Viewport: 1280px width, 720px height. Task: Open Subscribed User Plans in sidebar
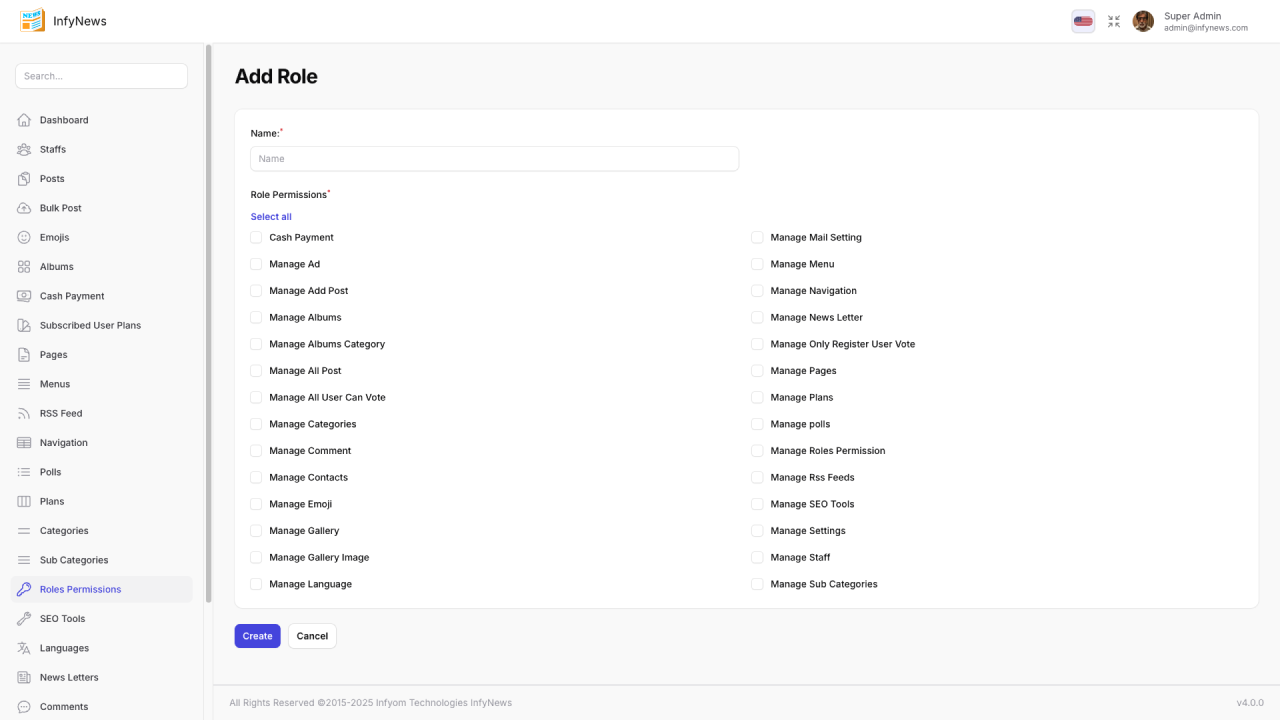click(x=90, y=325)
